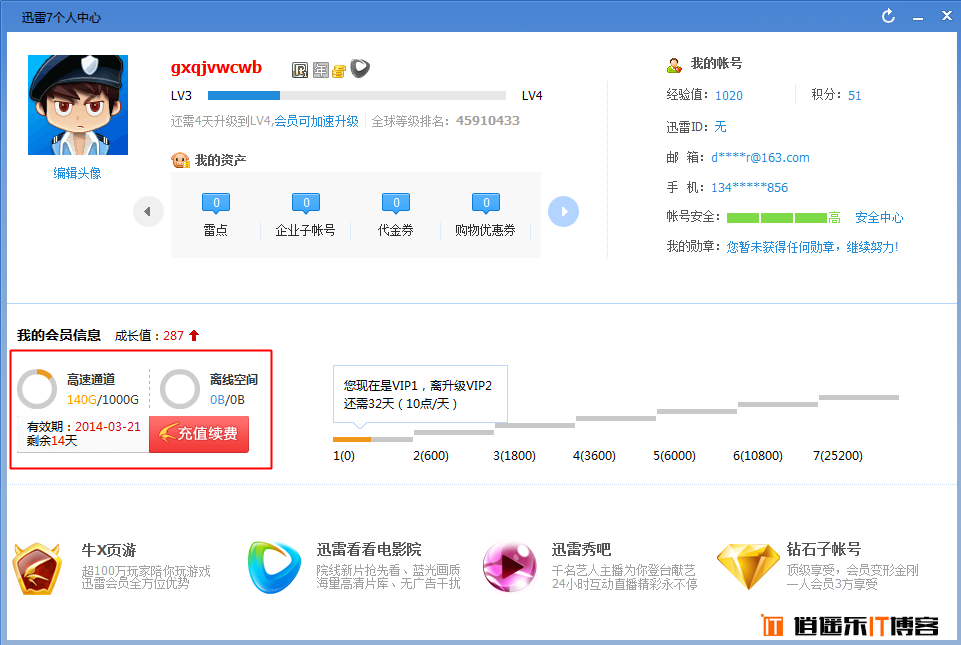
Task: Click the red 充值续费 button
Action: pyautogui.click(x=199, y=434)
